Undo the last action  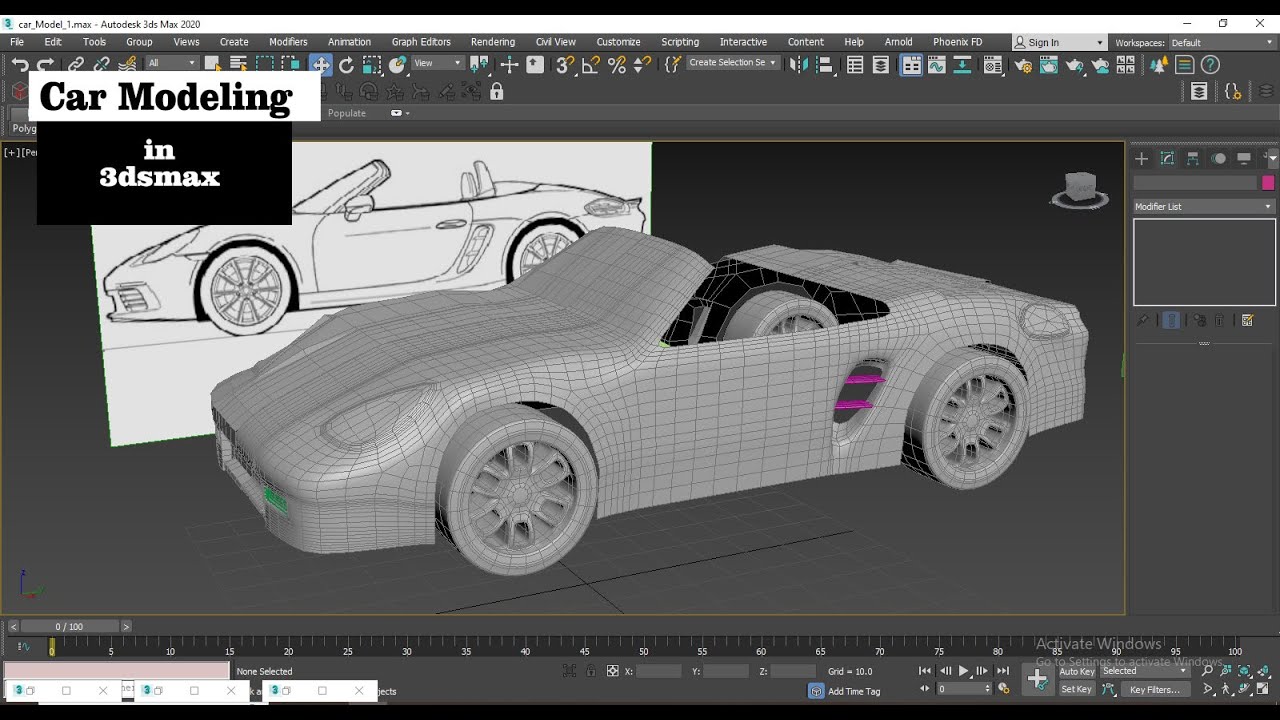point(20,65)
